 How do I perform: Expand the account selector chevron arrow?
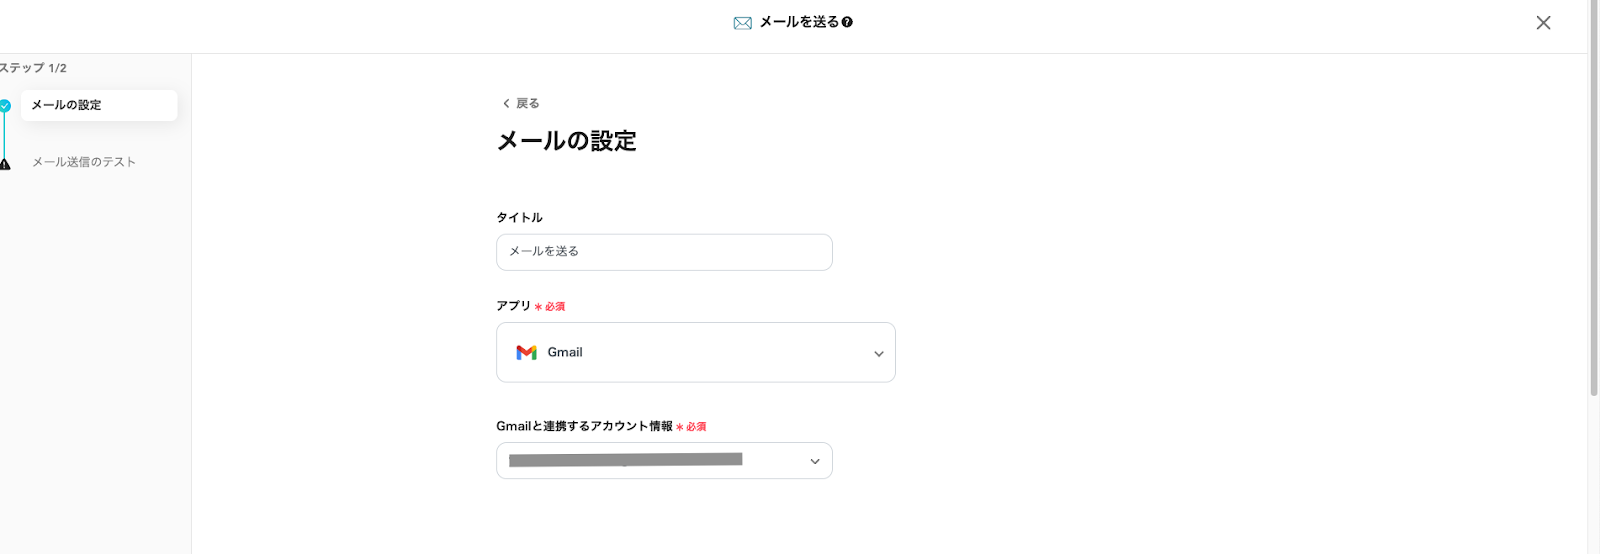[x=815, y=462]
